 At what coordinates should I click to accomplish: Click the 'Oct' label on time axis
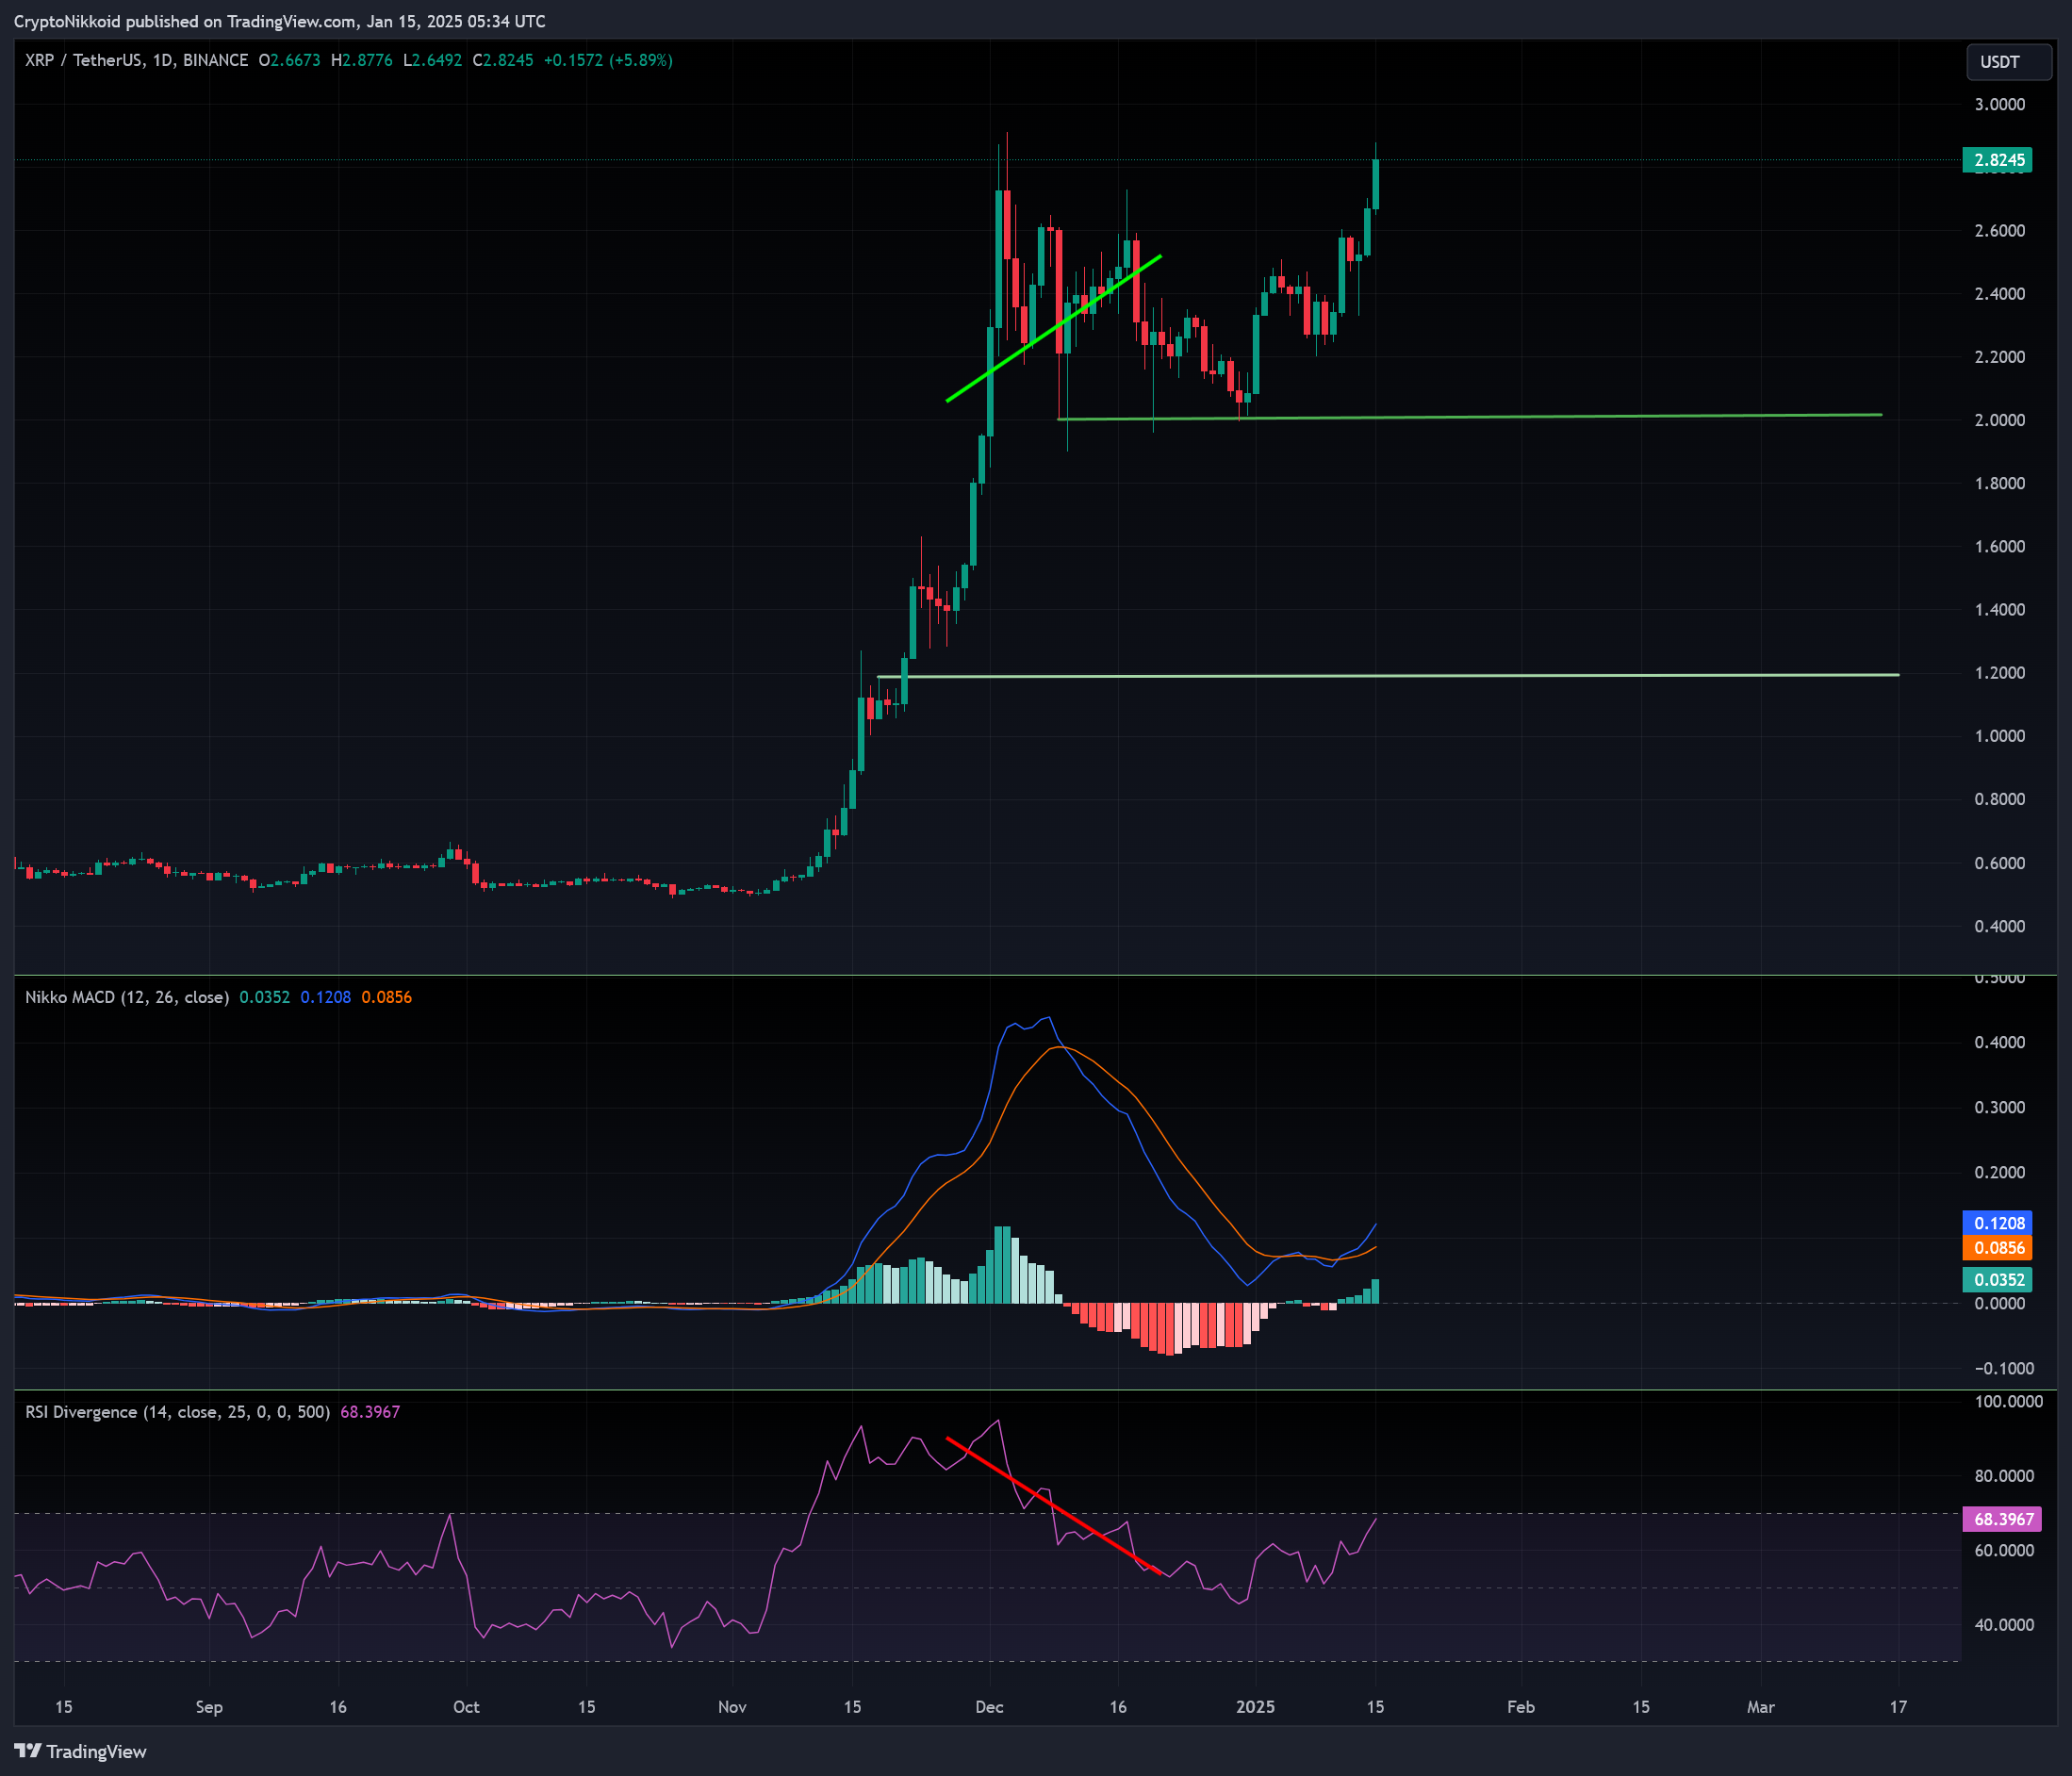(466, 1707)
